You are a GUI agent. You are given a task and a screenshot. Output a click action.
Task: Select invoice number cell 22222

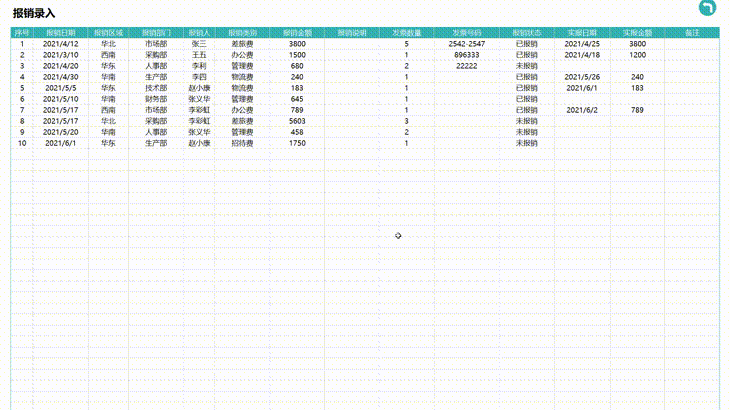(466, 66)
